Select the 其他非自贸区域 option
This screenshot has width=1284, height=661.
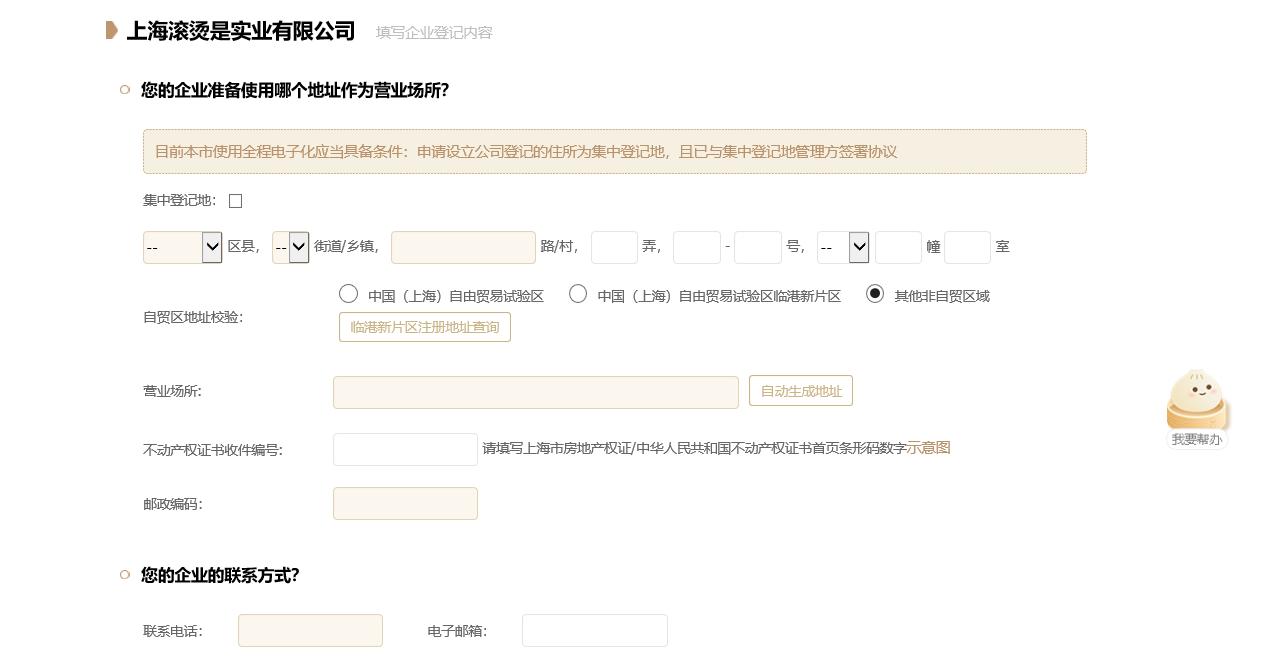tap(875, 293)
